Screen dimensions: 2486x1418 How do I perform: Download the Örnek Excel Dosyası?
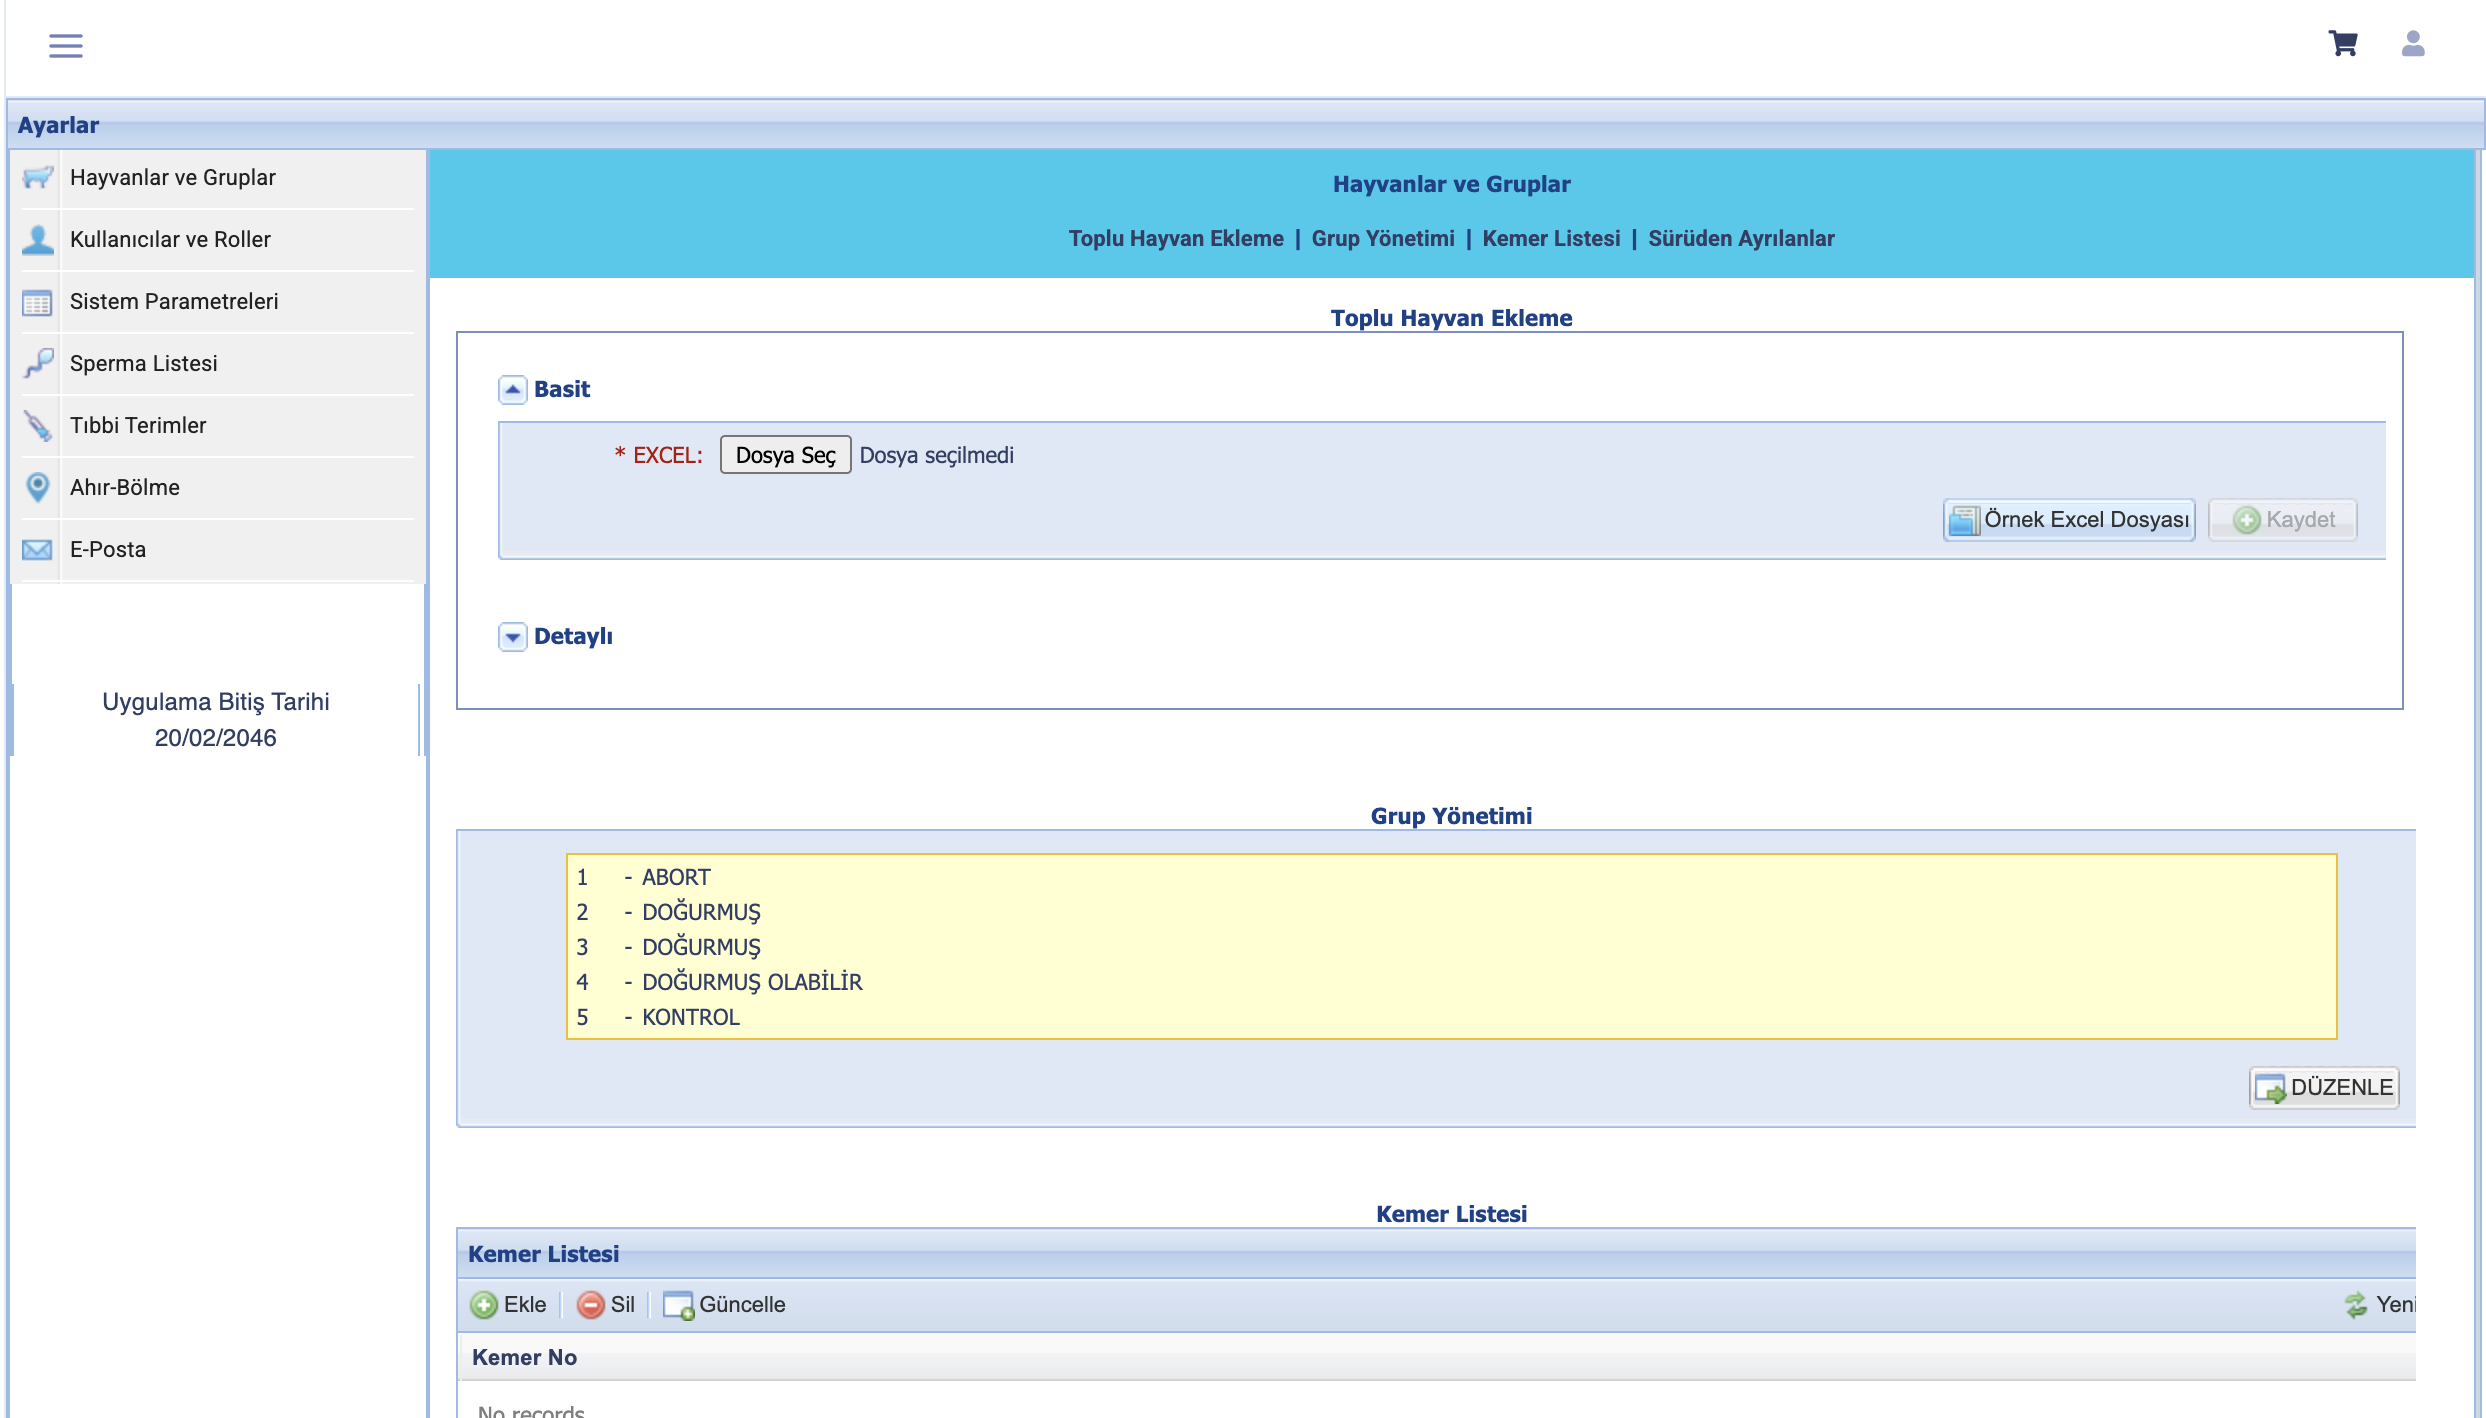pos(2069,520)
